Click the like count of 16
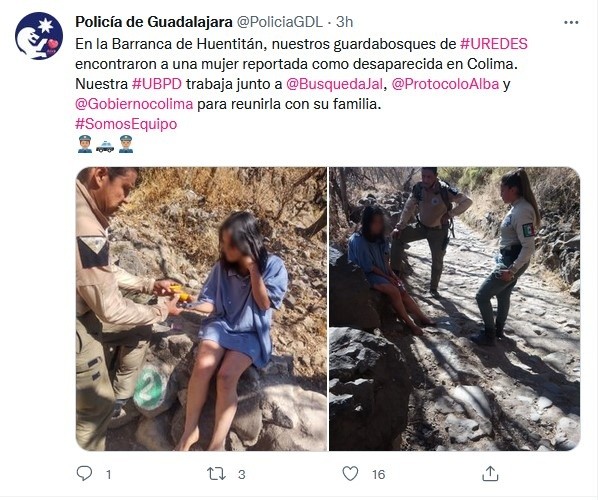 [x=378, y=474]
